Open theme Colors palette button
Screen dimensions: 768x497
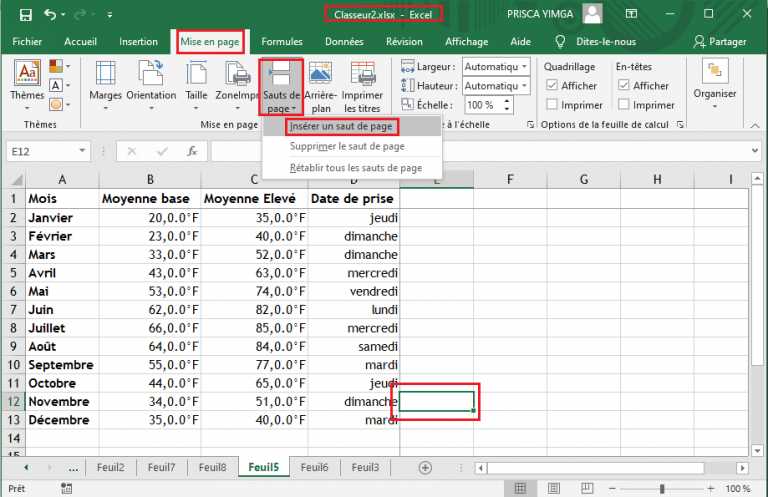pyautogui.click(x=59, y=66)
